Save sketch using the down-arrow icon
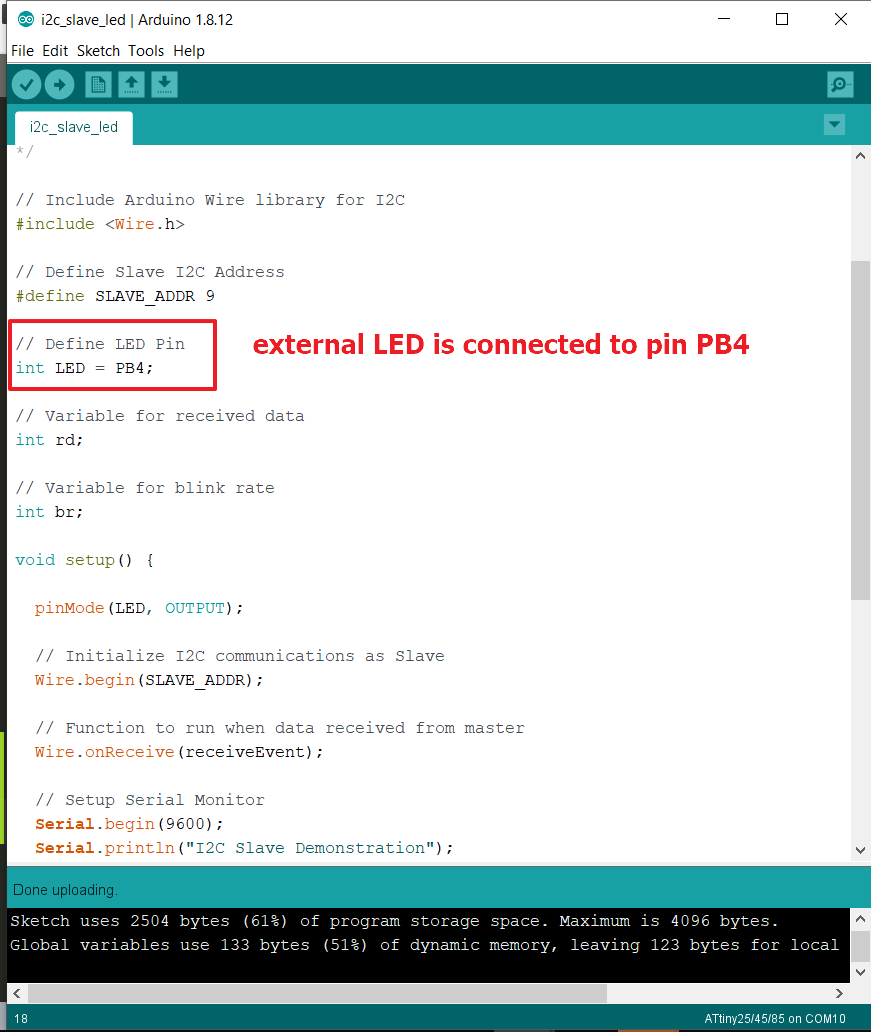This screenshot has height=1032, width=871. pos(165,85)
